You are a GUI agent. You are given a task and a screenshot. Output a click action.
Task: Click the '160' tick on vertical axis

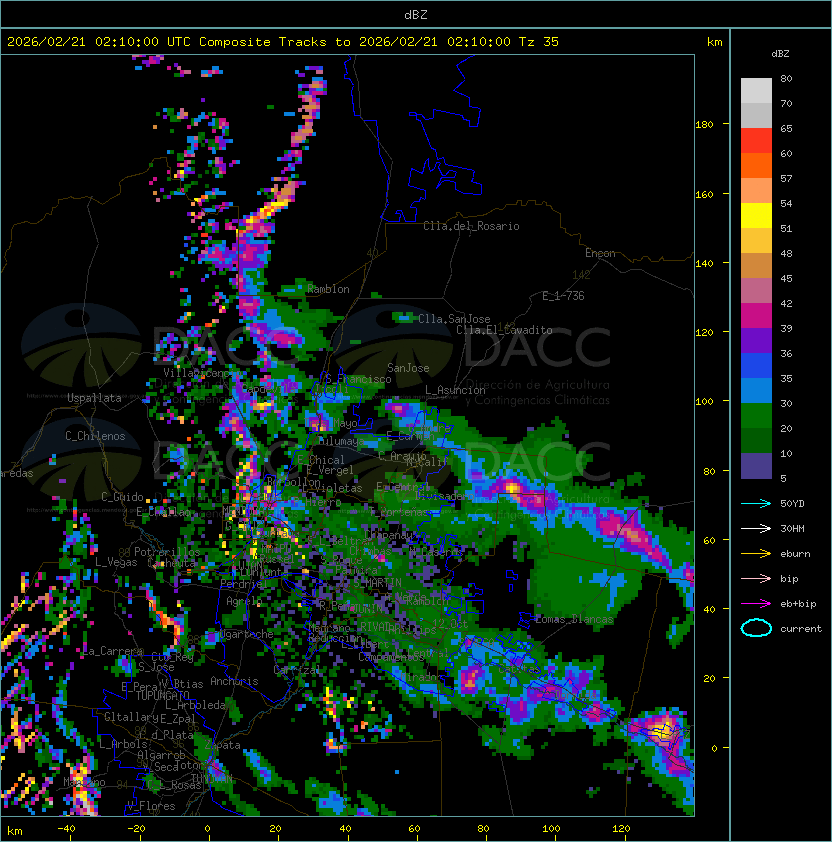click(704, 194)
